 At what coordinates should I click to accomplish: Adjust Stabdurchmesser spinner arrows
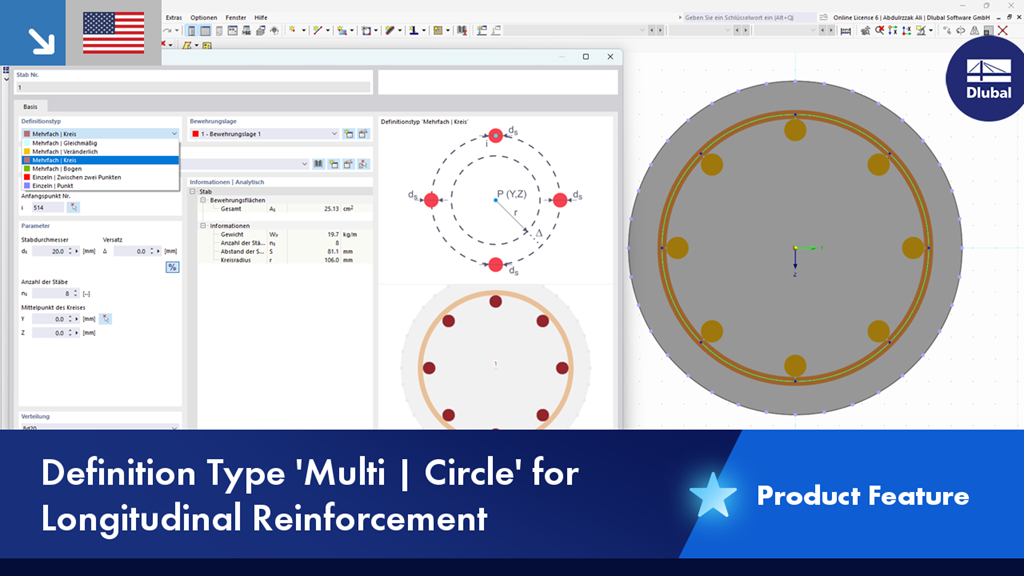click(70, 251)
